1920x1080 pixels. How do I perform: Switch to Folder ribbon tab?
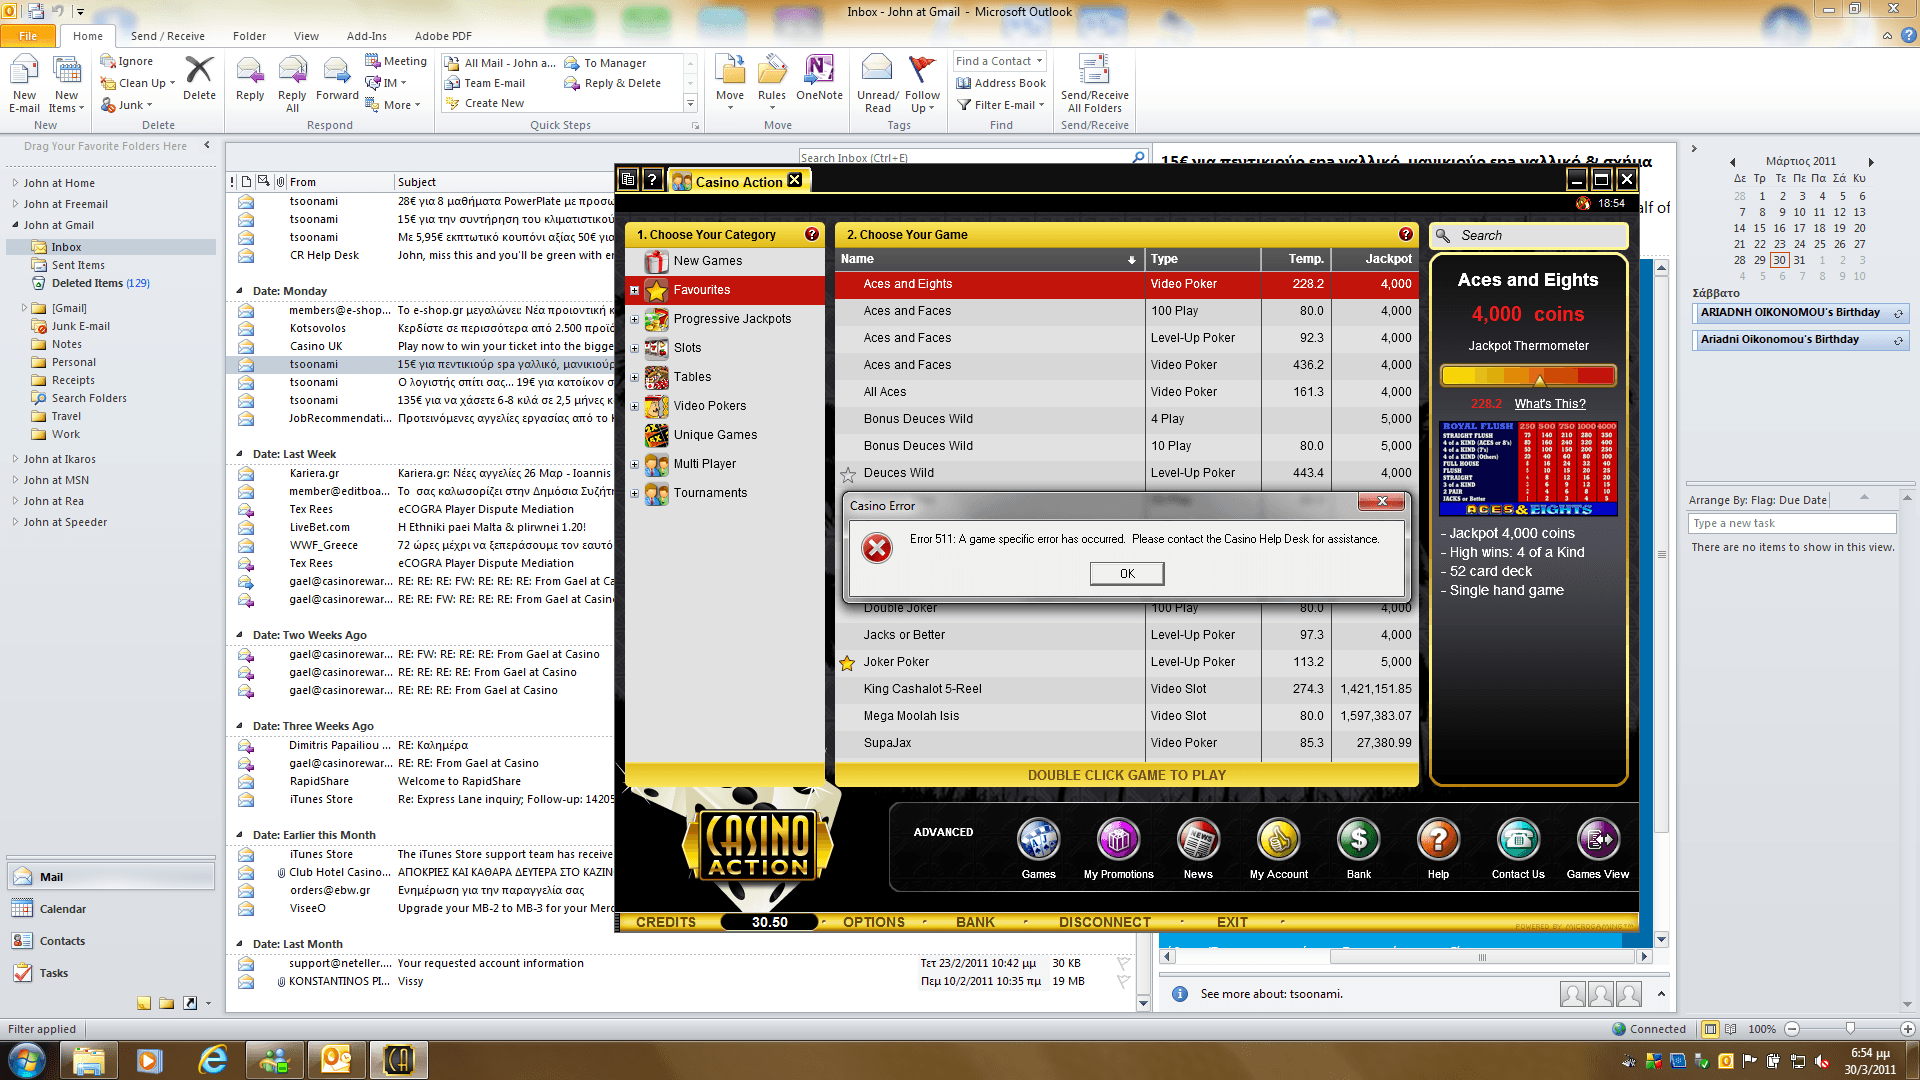tap(249, 36)
